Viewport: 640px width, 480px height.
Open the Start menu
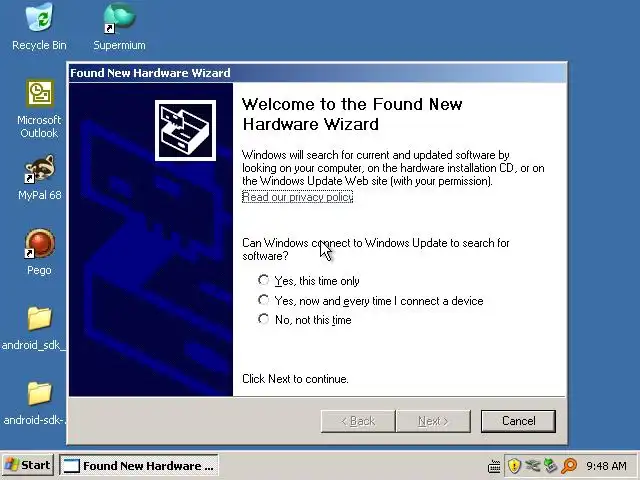coord(28,465)
